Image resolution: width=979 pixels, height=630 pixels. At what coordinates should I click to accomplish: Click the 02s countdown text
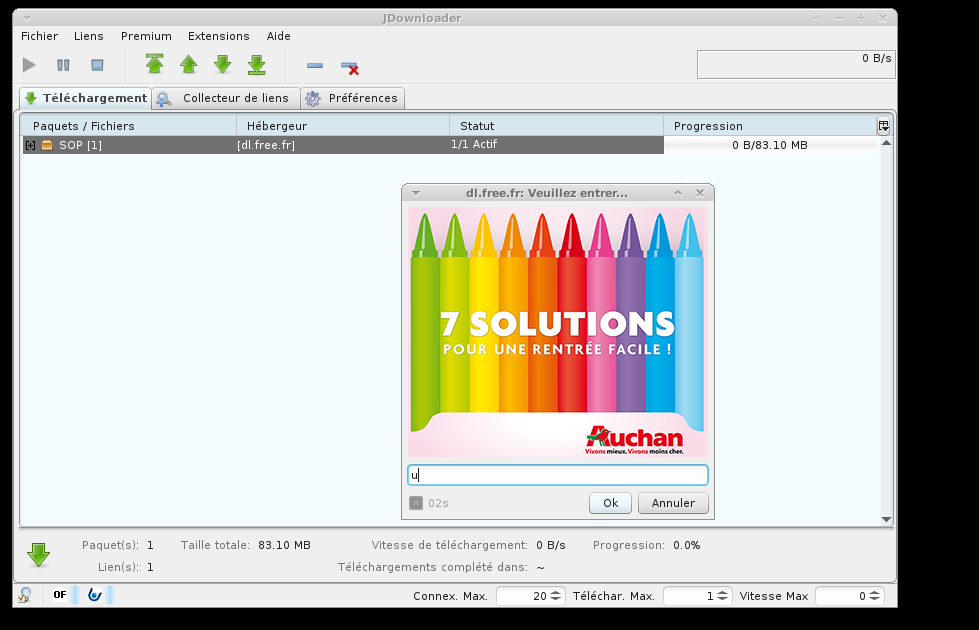click(x=438, y=503)
